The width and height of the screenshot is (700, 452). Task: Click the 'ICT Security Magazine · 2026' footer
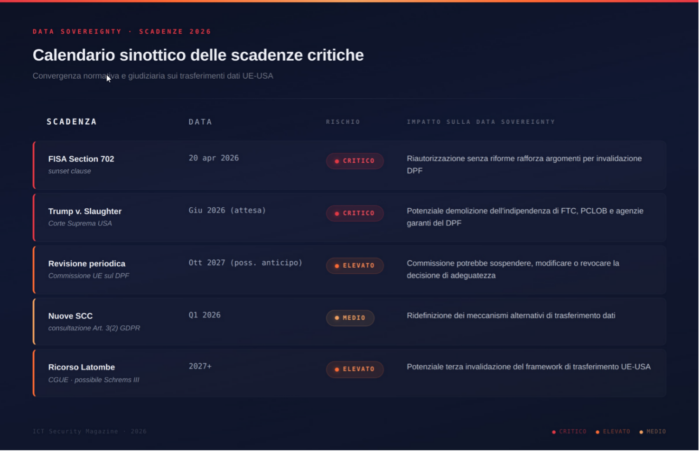(x=89, y=431)
